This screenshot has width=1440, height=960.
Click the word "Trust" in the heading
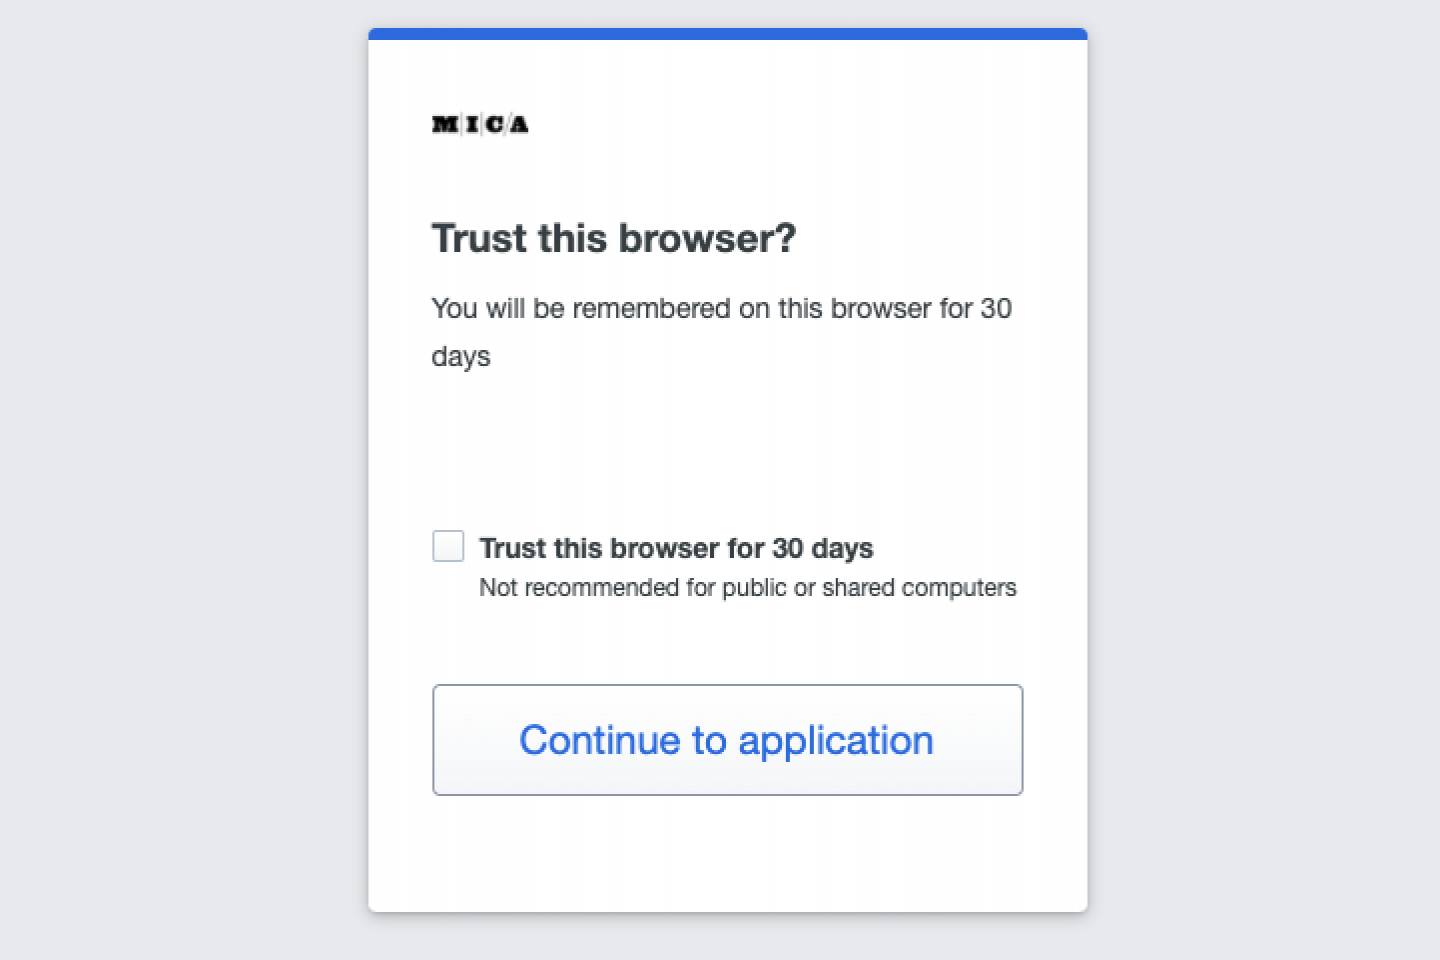(x=479, y=238)
